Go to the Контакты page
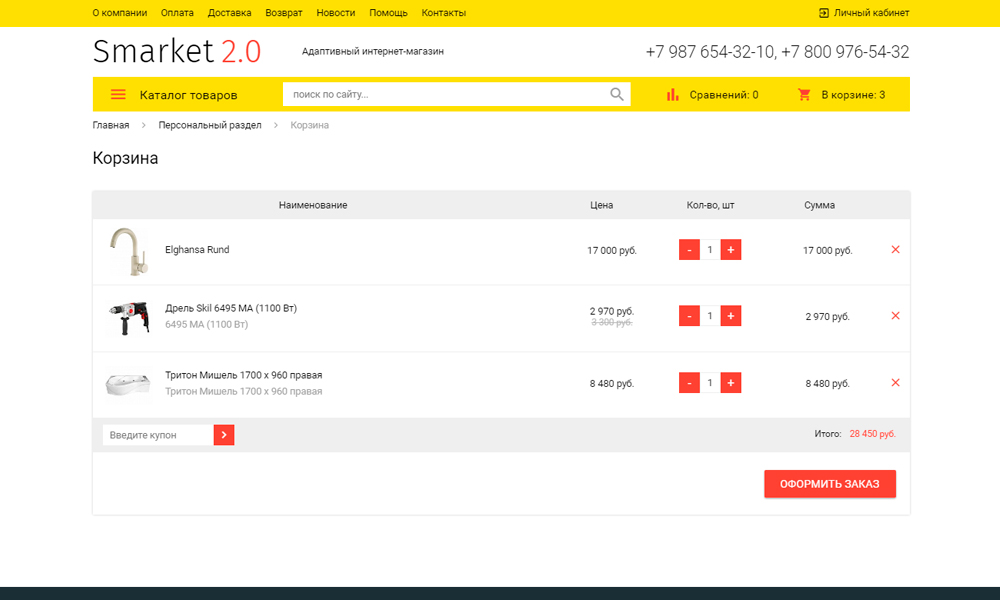 point(443,13)
